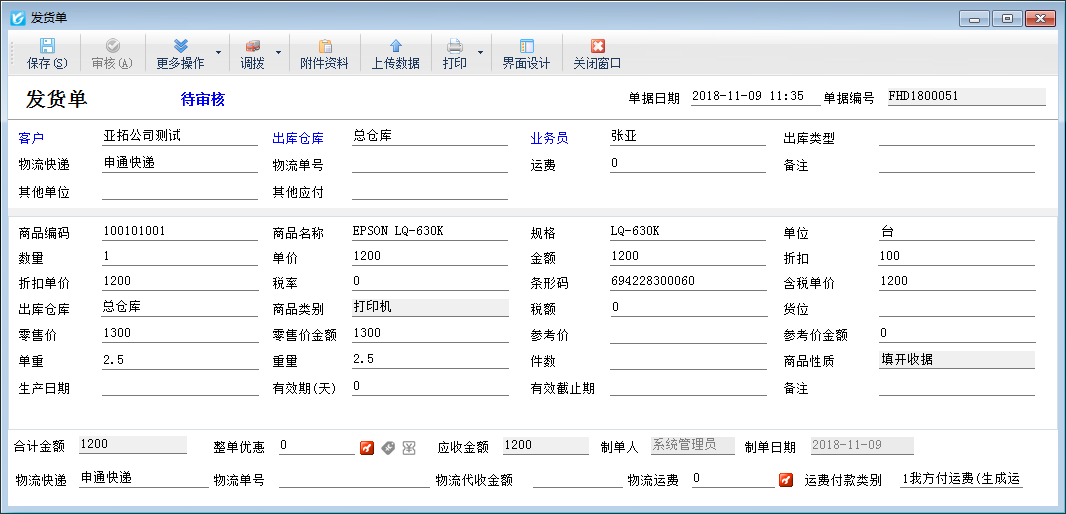Click the red icon beside 物流运费 field
The width and height of the screenshot is (1066, 514).
[785, 480]
